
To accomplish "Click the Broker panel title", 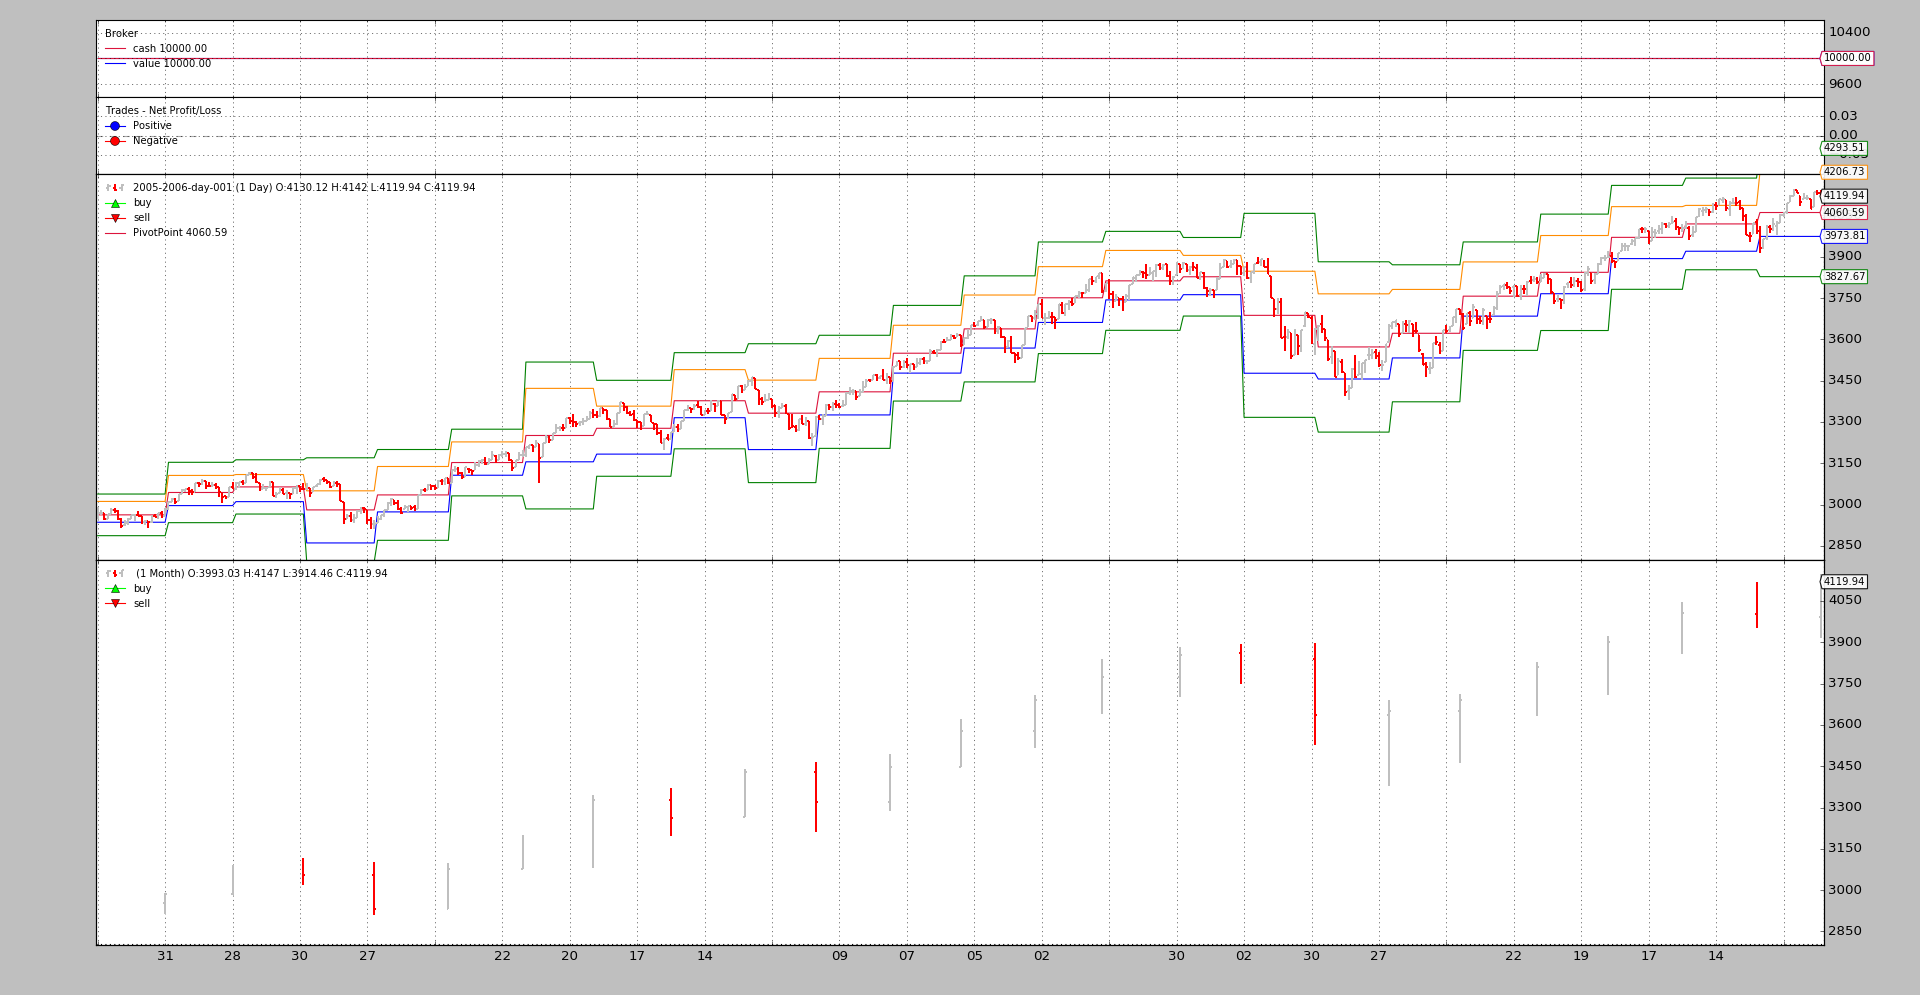I will point(121,34).
